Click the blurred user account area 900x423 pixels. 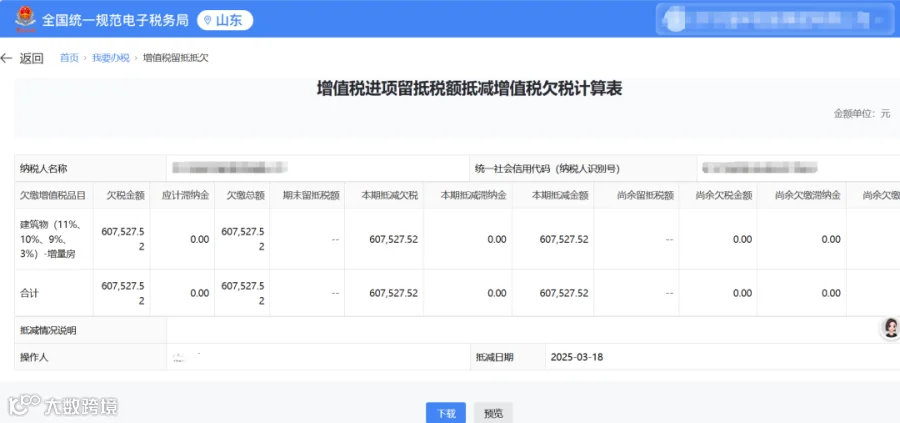pyautogui.click(x=773, y=20)
